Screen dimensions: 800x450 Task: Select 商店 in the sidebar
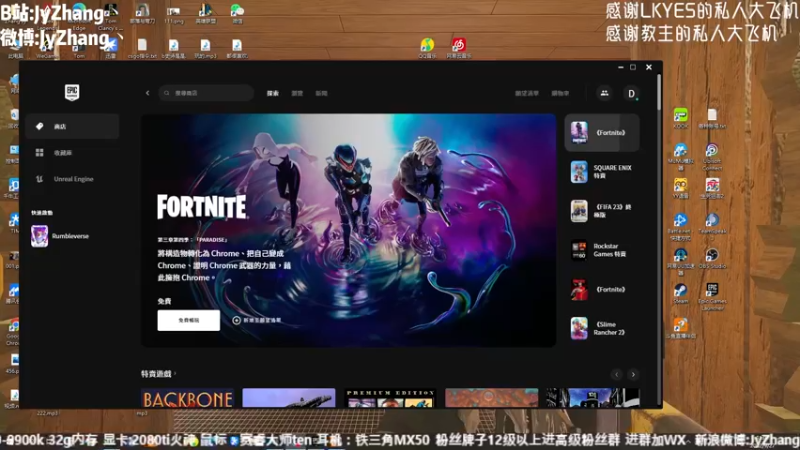click(72, 126)
